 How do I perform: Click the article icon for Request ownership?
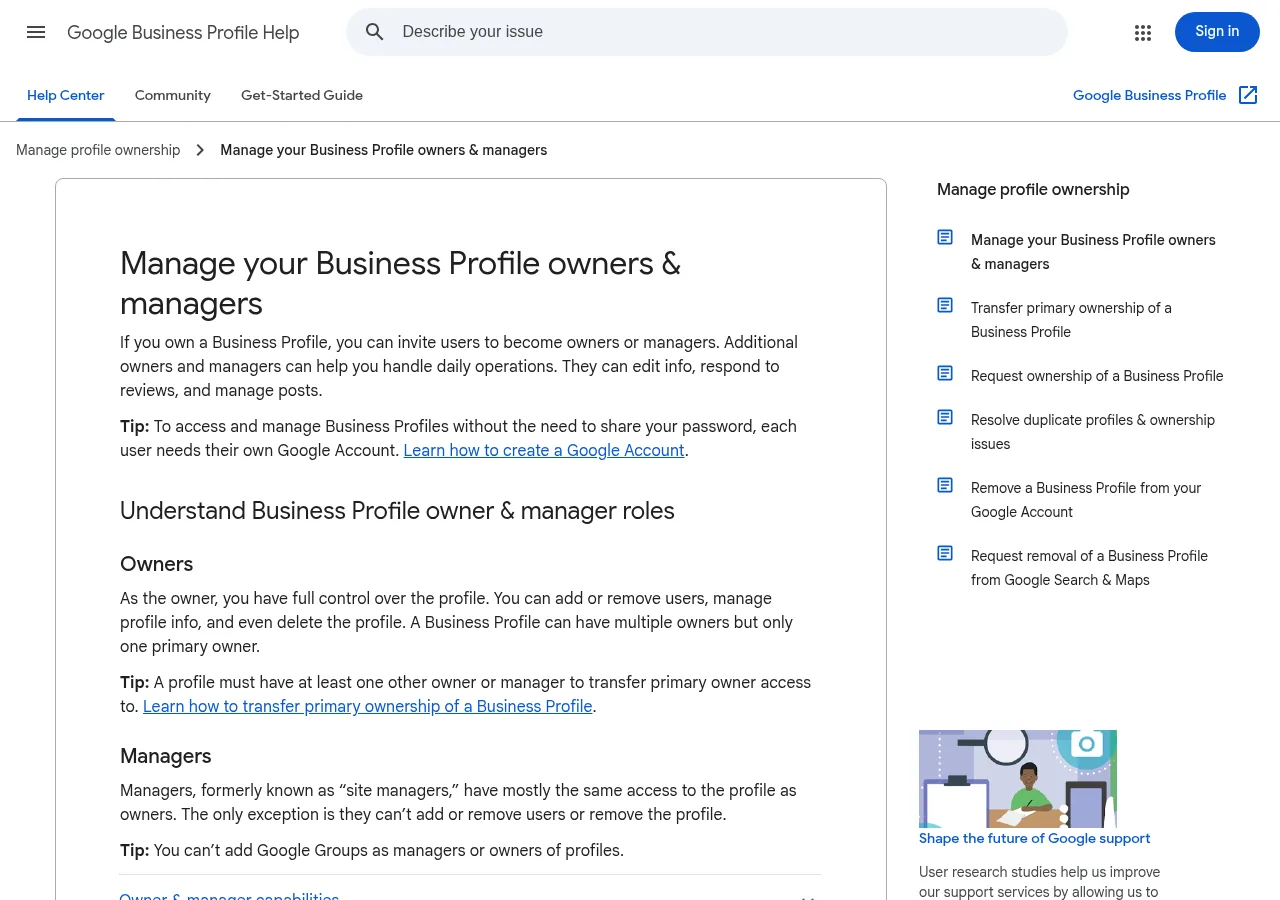click(945, 373)
